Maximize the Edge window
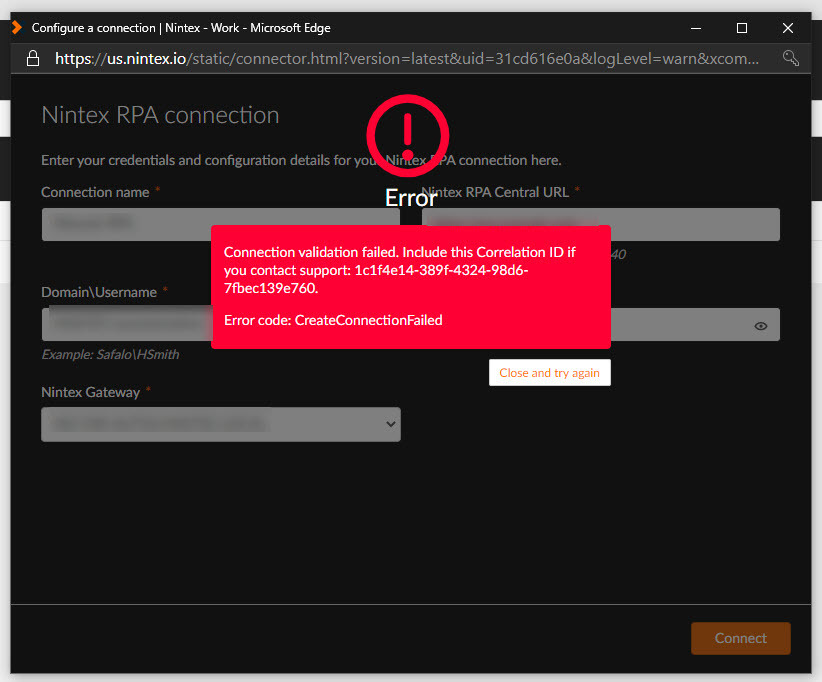The height and width of the screenshot is (682, 822). point(742,28)
